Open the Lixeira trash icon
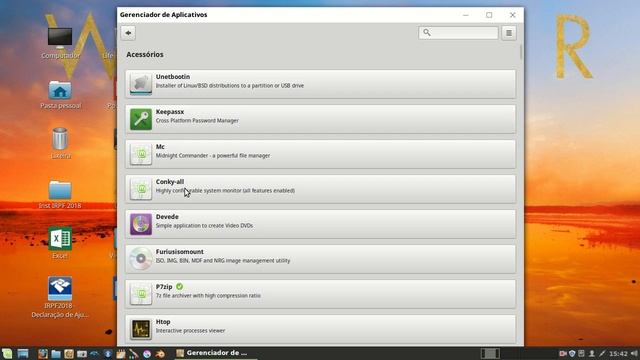This screenshot has height=360, width=640. point(60,143)
